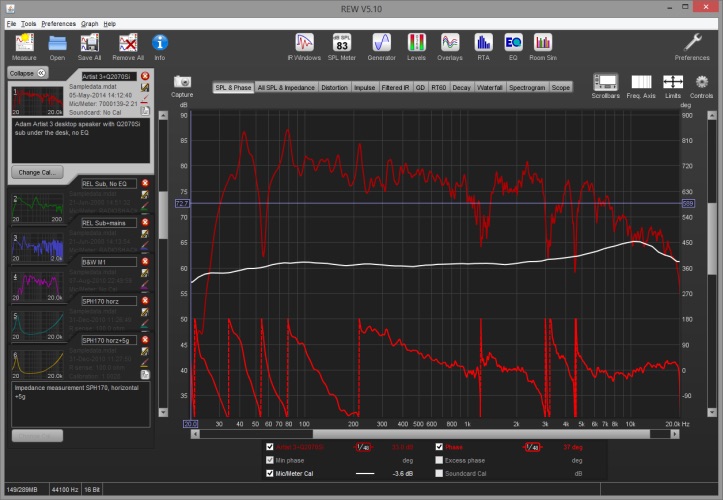Open the Graph menu
Viewport: 723px width, 500px height.
89,24
